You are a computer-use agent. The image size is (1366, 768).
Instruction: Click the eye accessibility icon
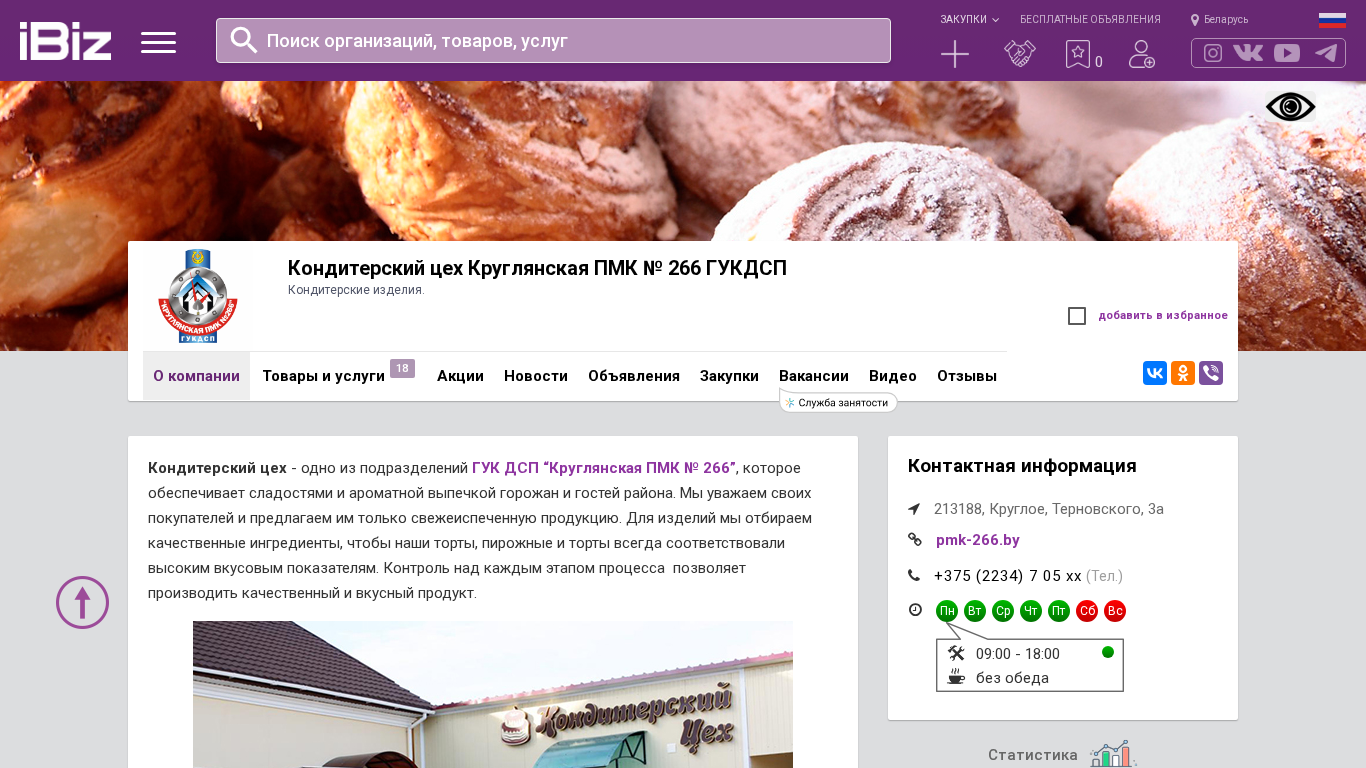pos(1290,107)
